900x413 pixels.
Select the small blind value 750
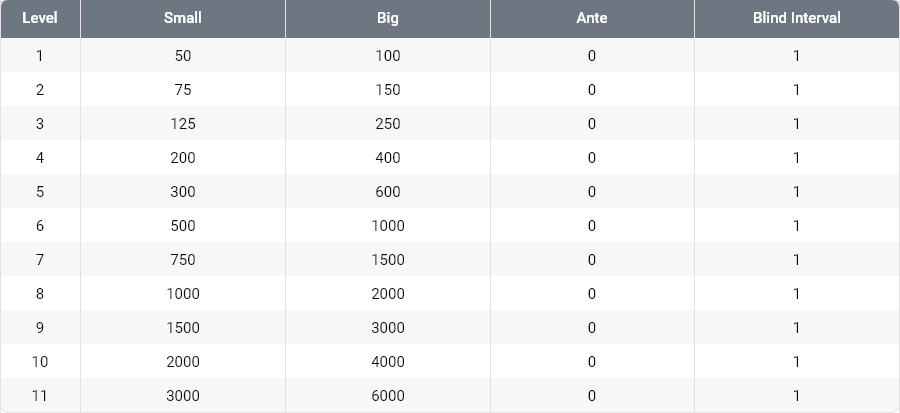coord(183,260)
